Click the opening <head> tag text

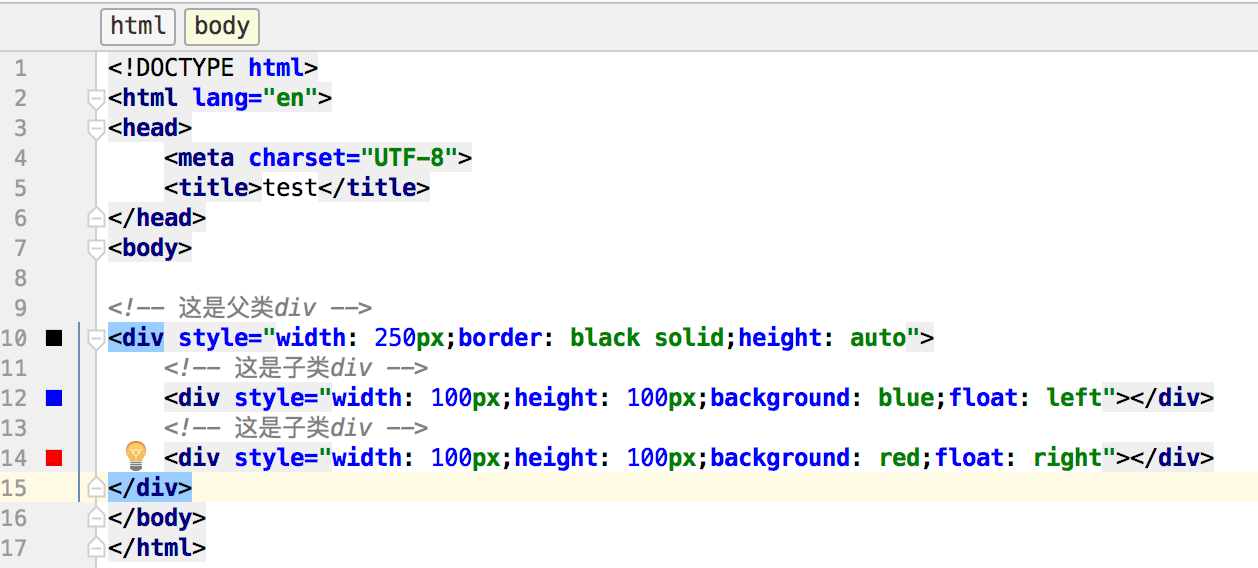[150, 128]
